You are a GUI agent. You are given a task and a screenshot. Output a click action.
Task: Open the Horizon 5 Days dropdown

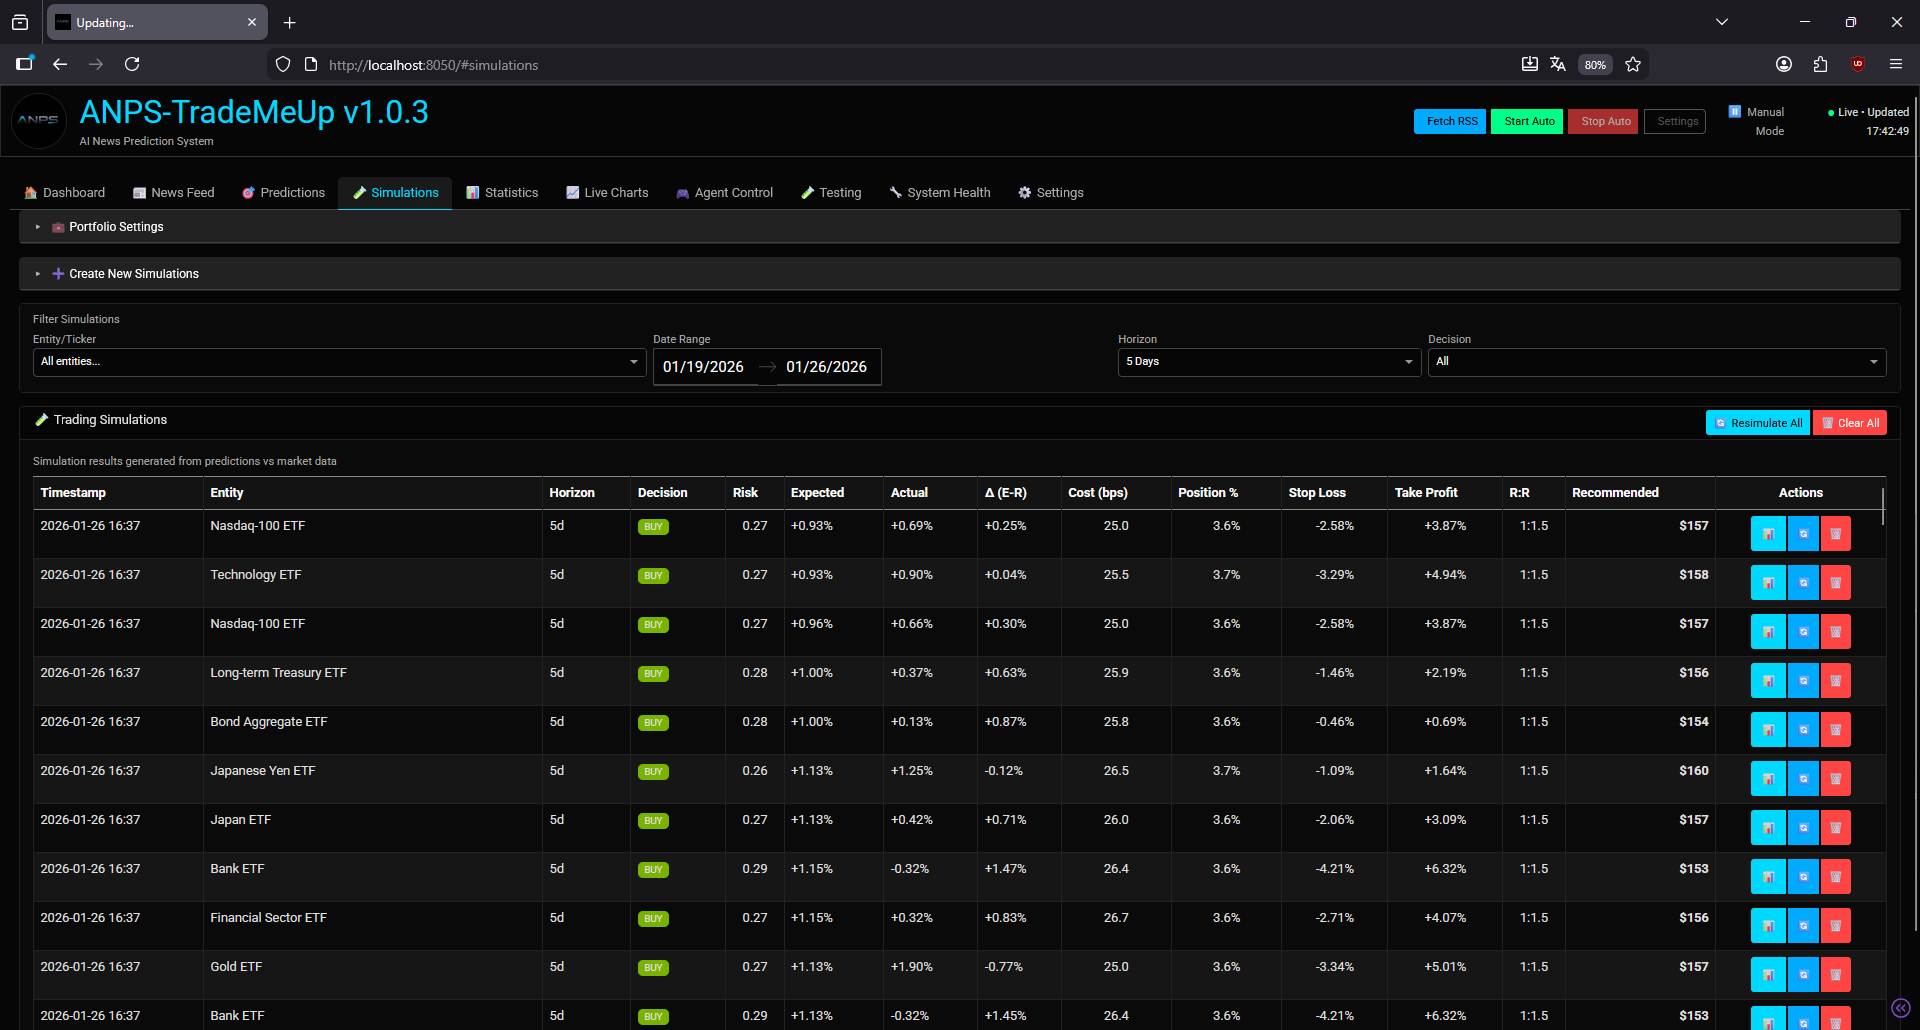(1269, 362)
